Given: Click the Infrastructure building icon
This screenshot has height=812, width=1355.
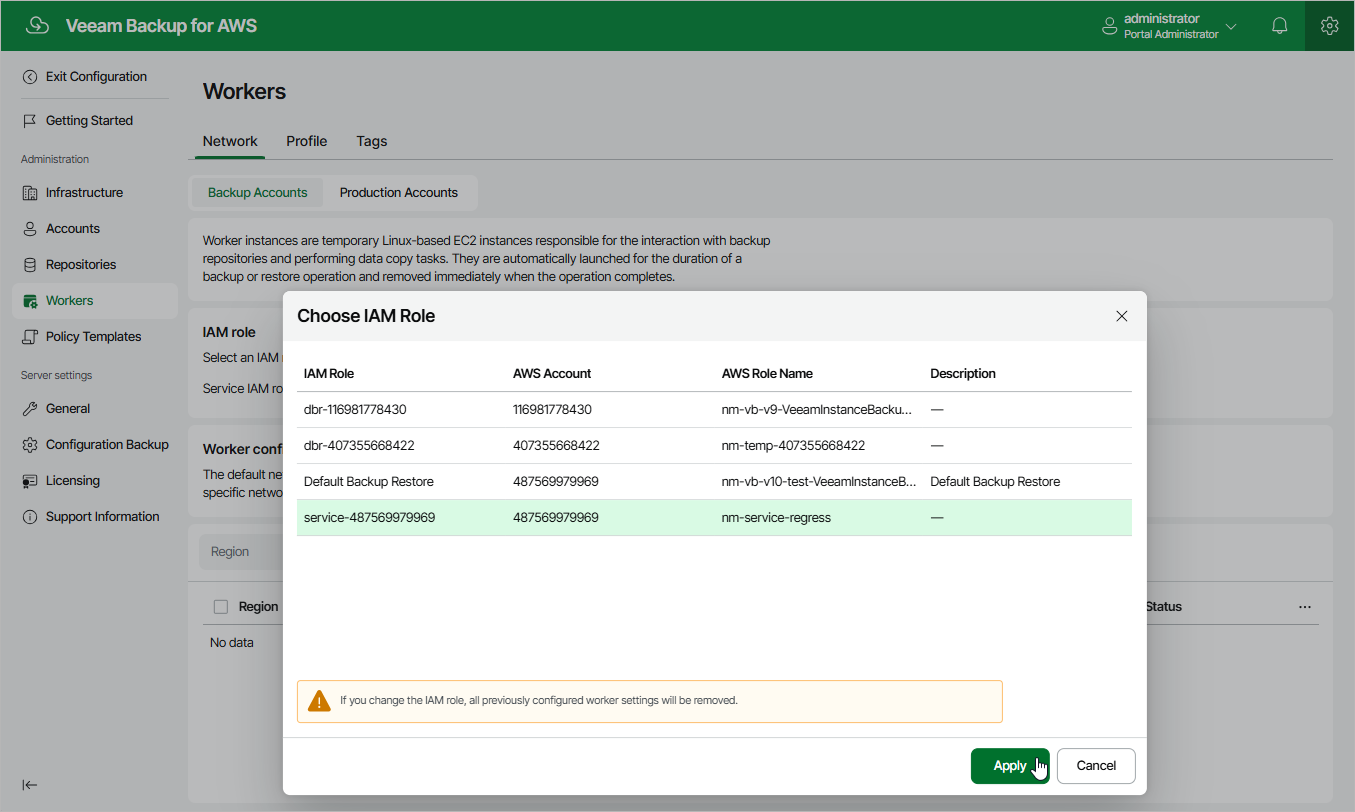Looking at the screenshot, I should coord(30,193).
